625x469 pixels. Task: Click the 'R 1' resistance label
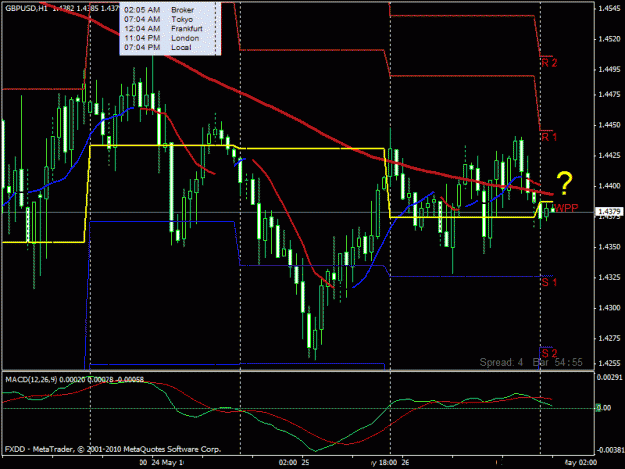coord(549,137)
